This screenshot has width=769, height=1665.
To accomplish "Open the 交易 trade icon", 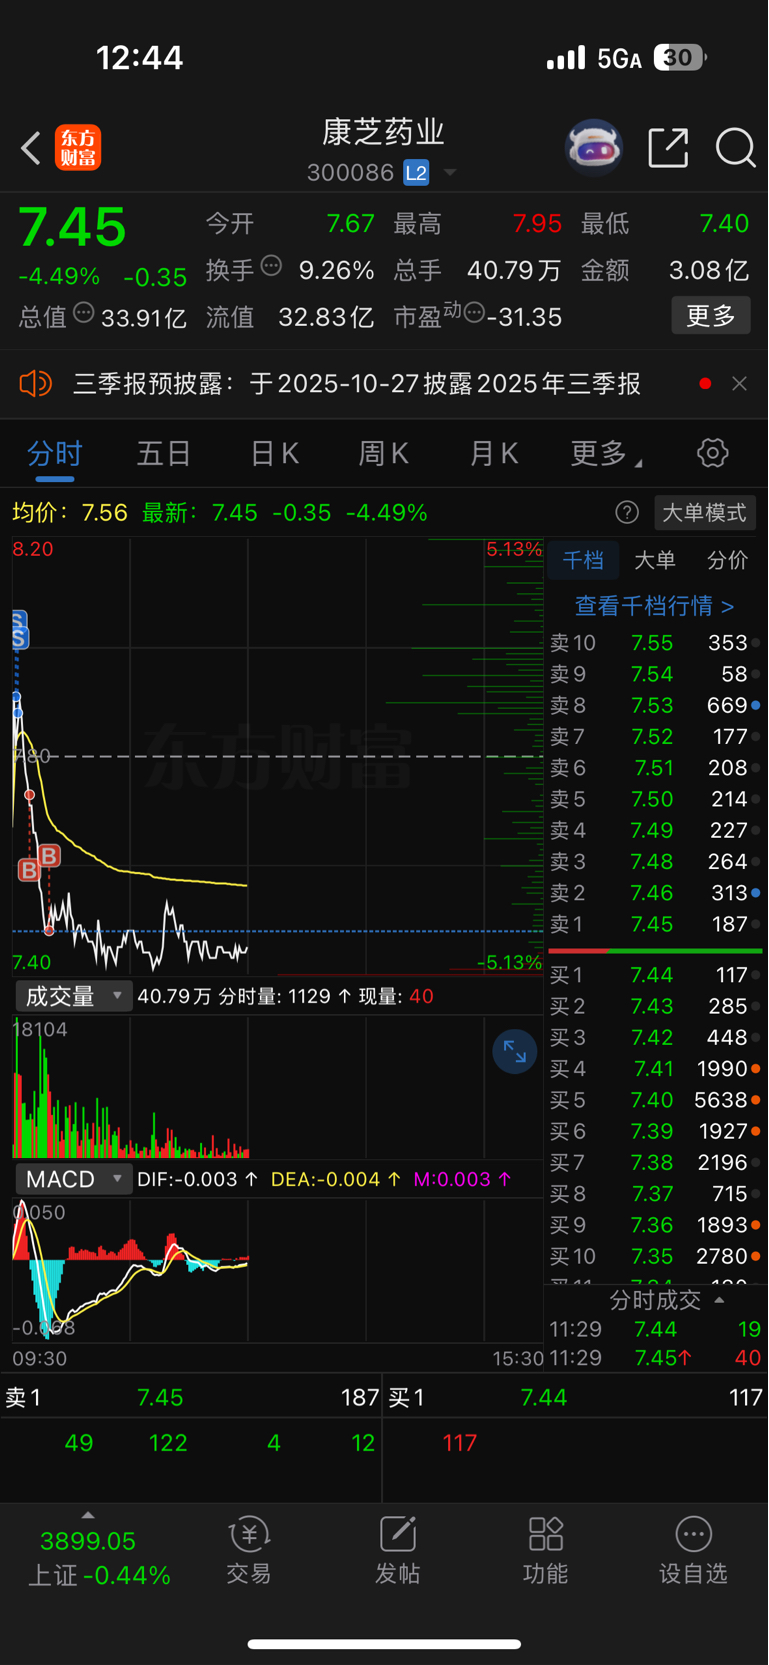I will (x=249, y=1551).
